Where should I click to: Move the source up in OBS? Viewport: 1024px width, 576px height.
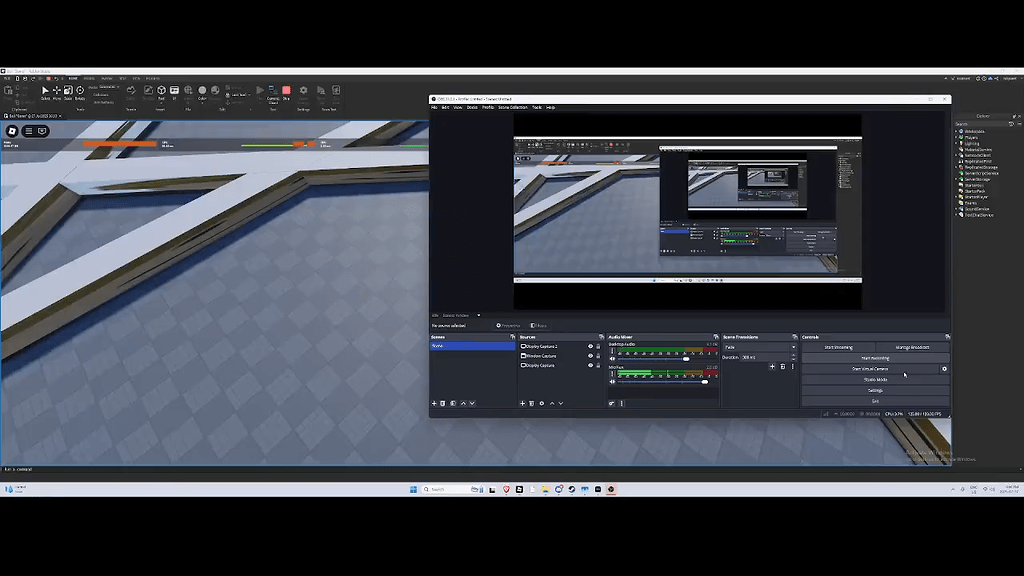[x=552, y=404]
